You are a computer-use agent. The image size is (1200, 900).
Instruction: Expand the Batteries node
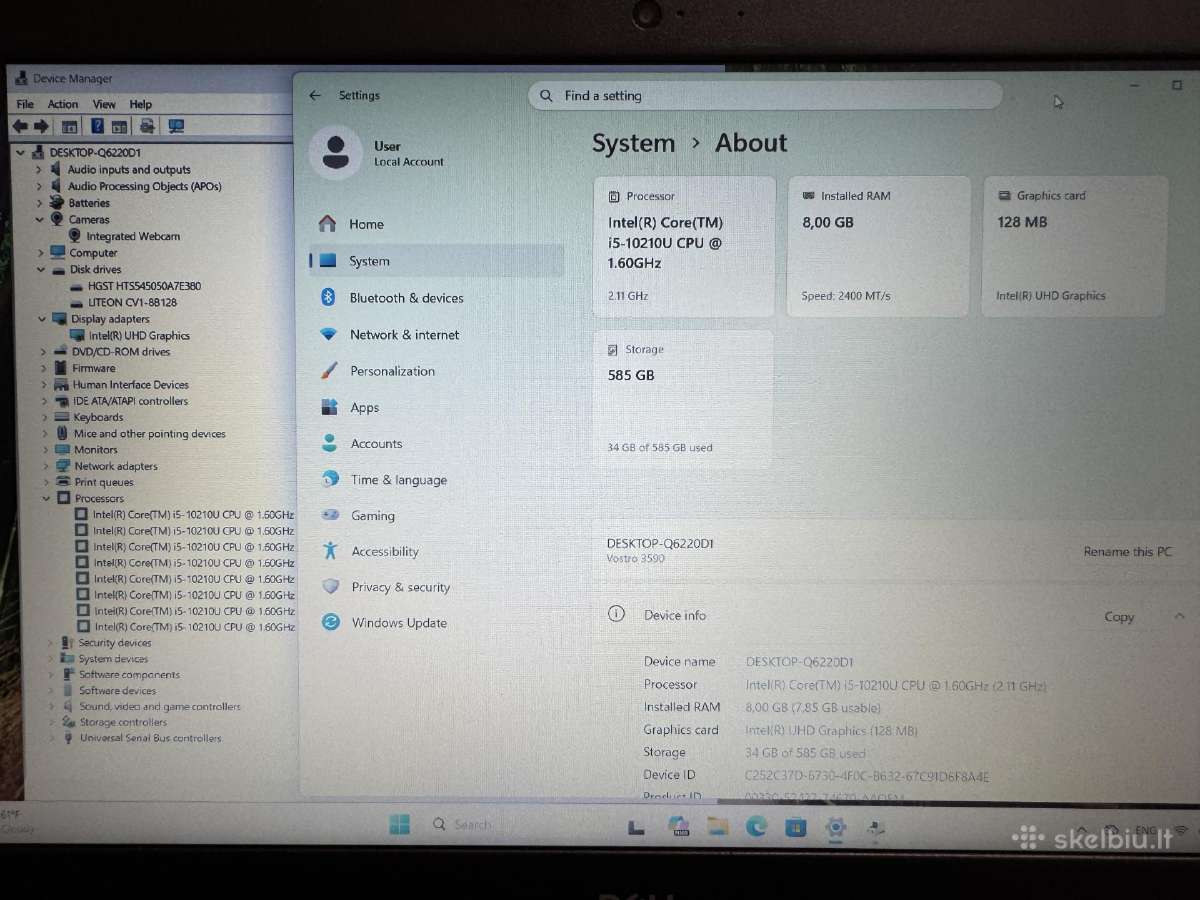tap(40, 203)
